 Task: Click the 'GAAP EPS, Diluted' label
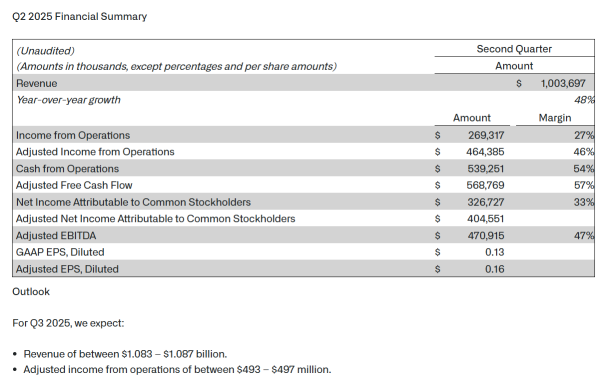pos(60,252)
